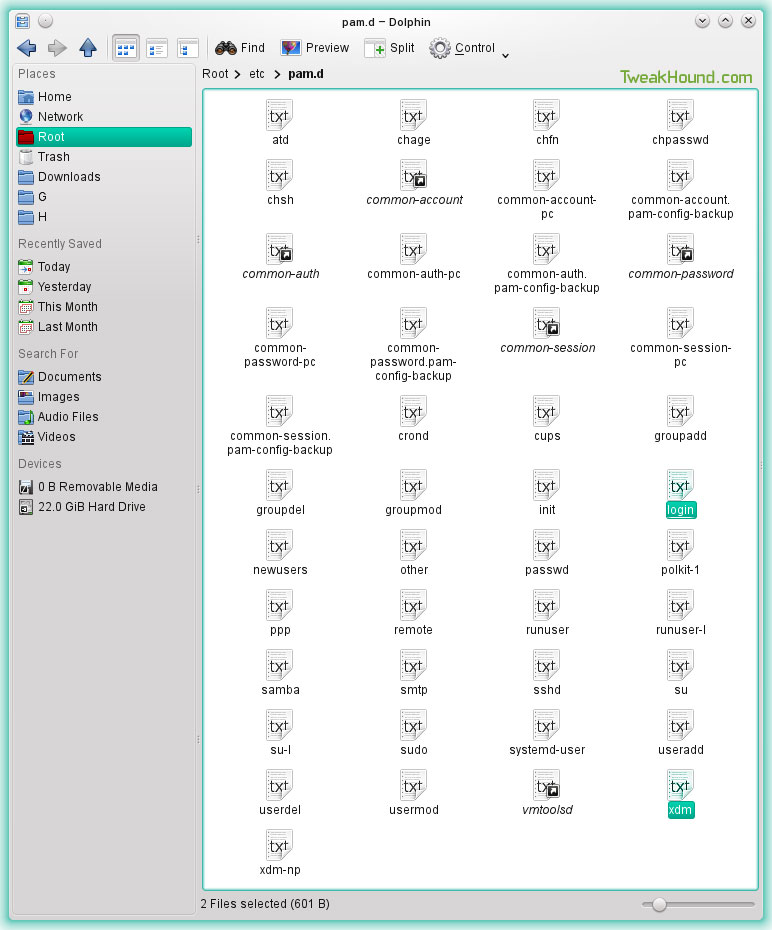Select the chage file icon
The width and height of the screenshot is (772, 930).
click(x=413, y=116)
